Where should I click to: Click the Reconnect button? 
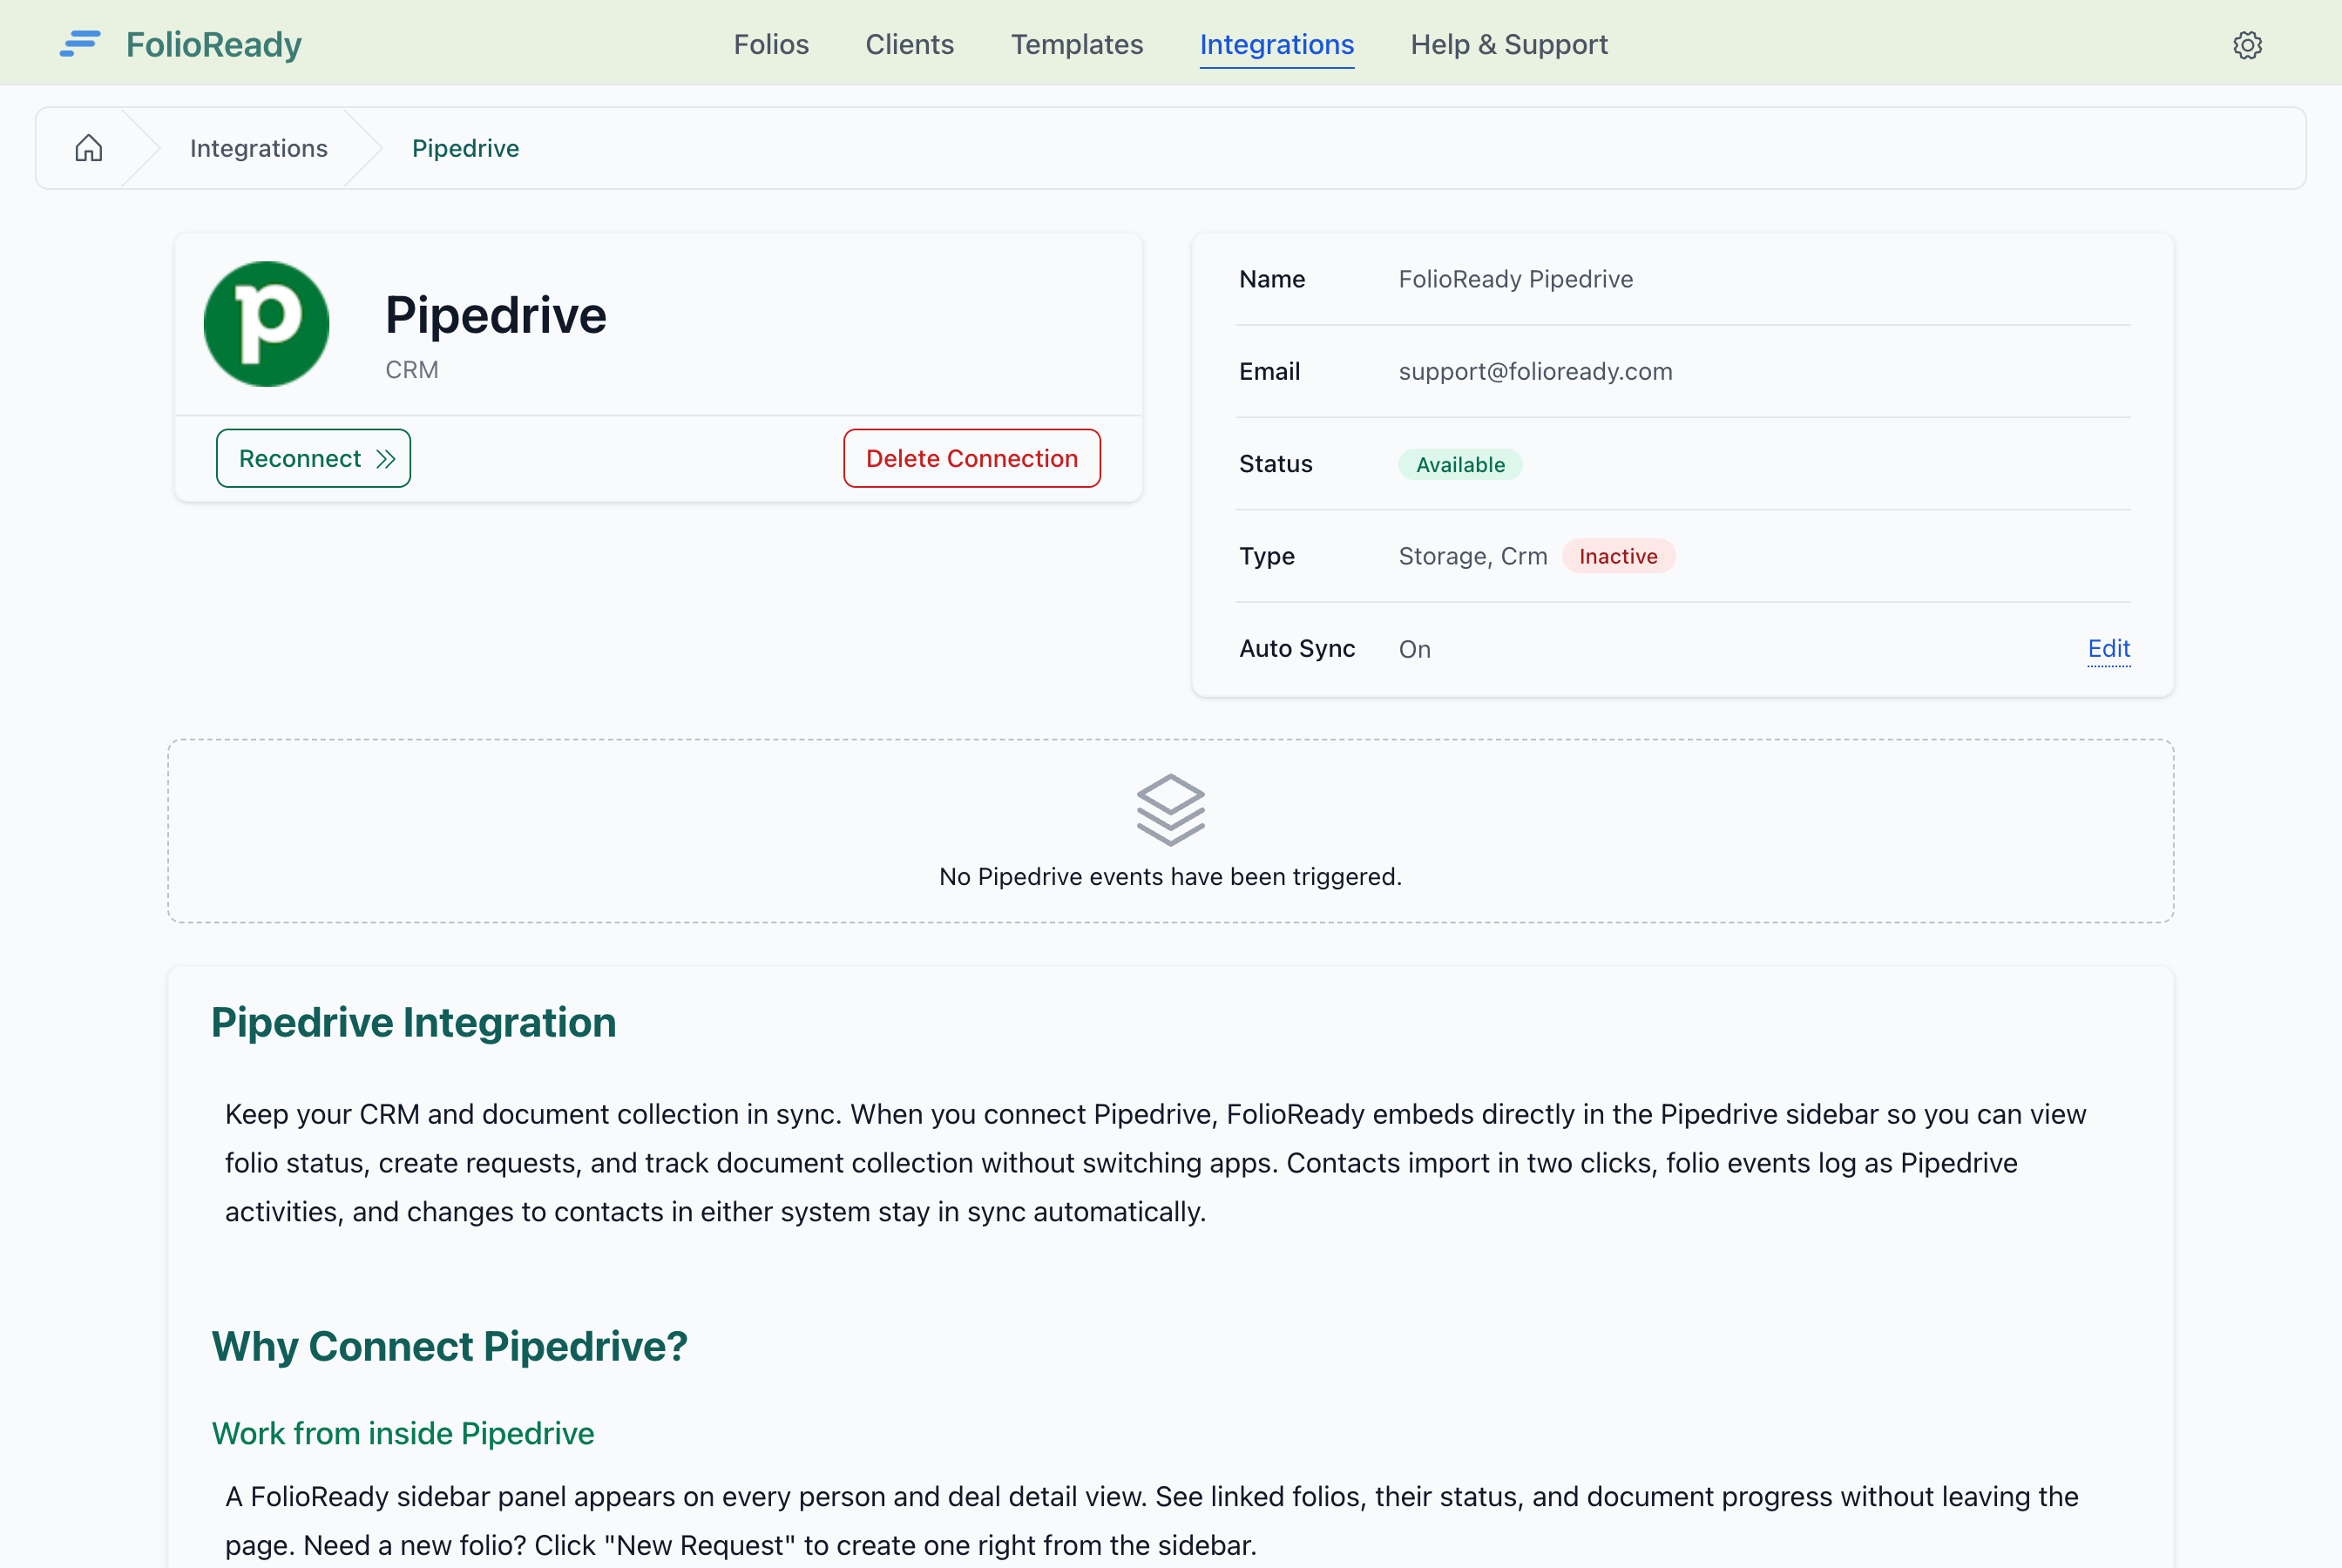313,458
